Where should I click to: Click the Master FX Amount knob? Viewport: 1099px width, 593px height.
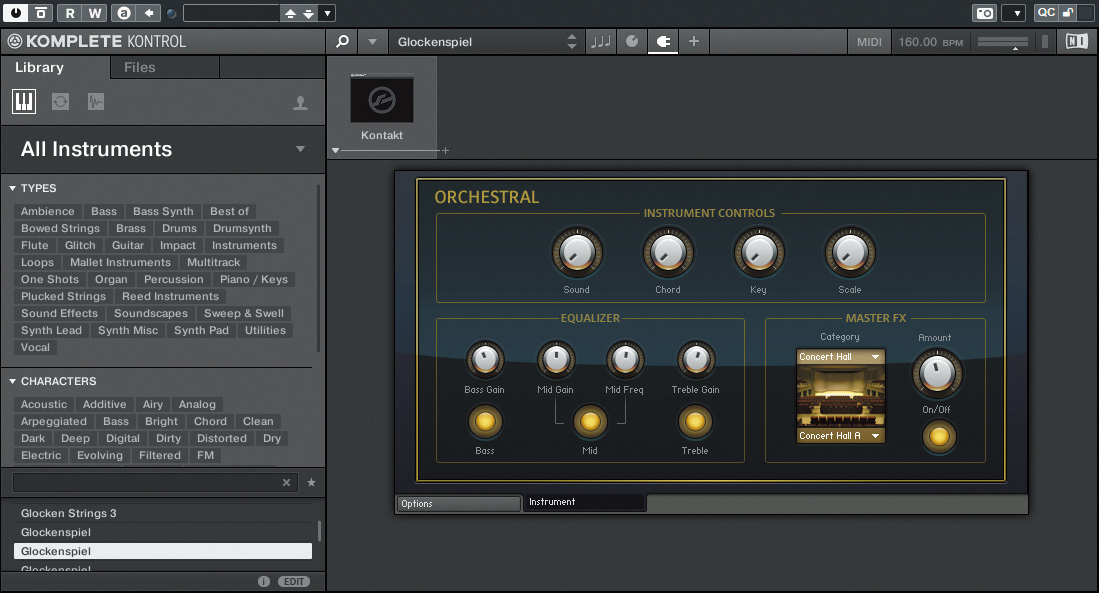[x=937, y=374]
